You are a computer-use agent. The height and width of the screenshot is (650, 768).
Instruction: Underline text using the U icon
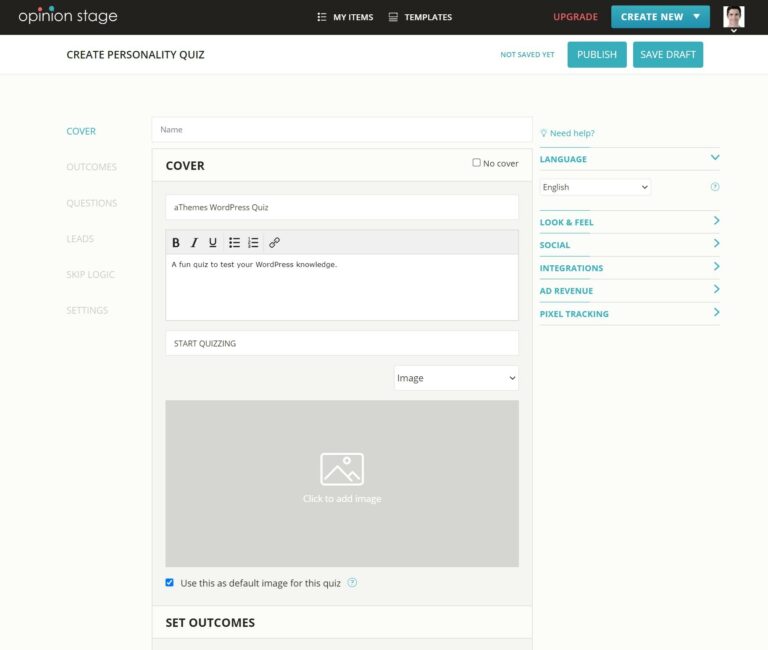click(x=213, y=242)
